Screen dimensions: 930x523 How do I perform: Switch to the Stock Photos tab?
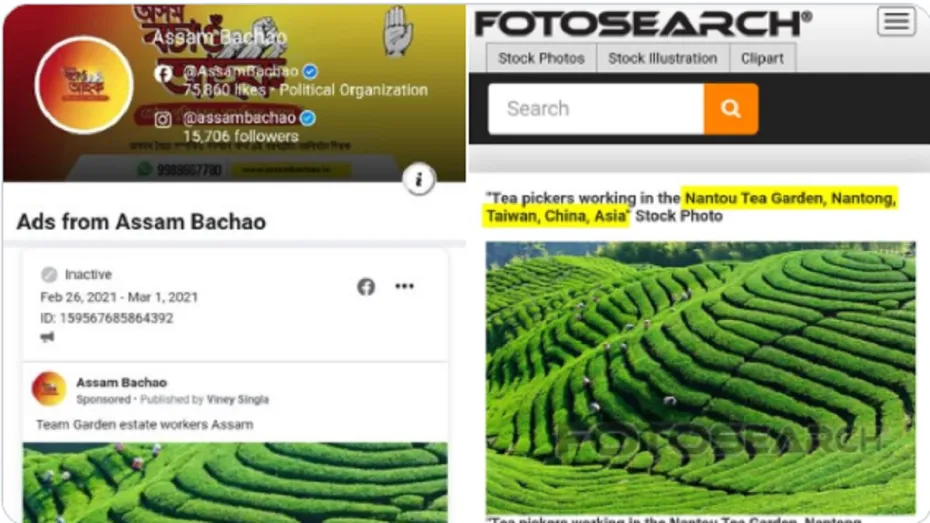coord(541,58)
